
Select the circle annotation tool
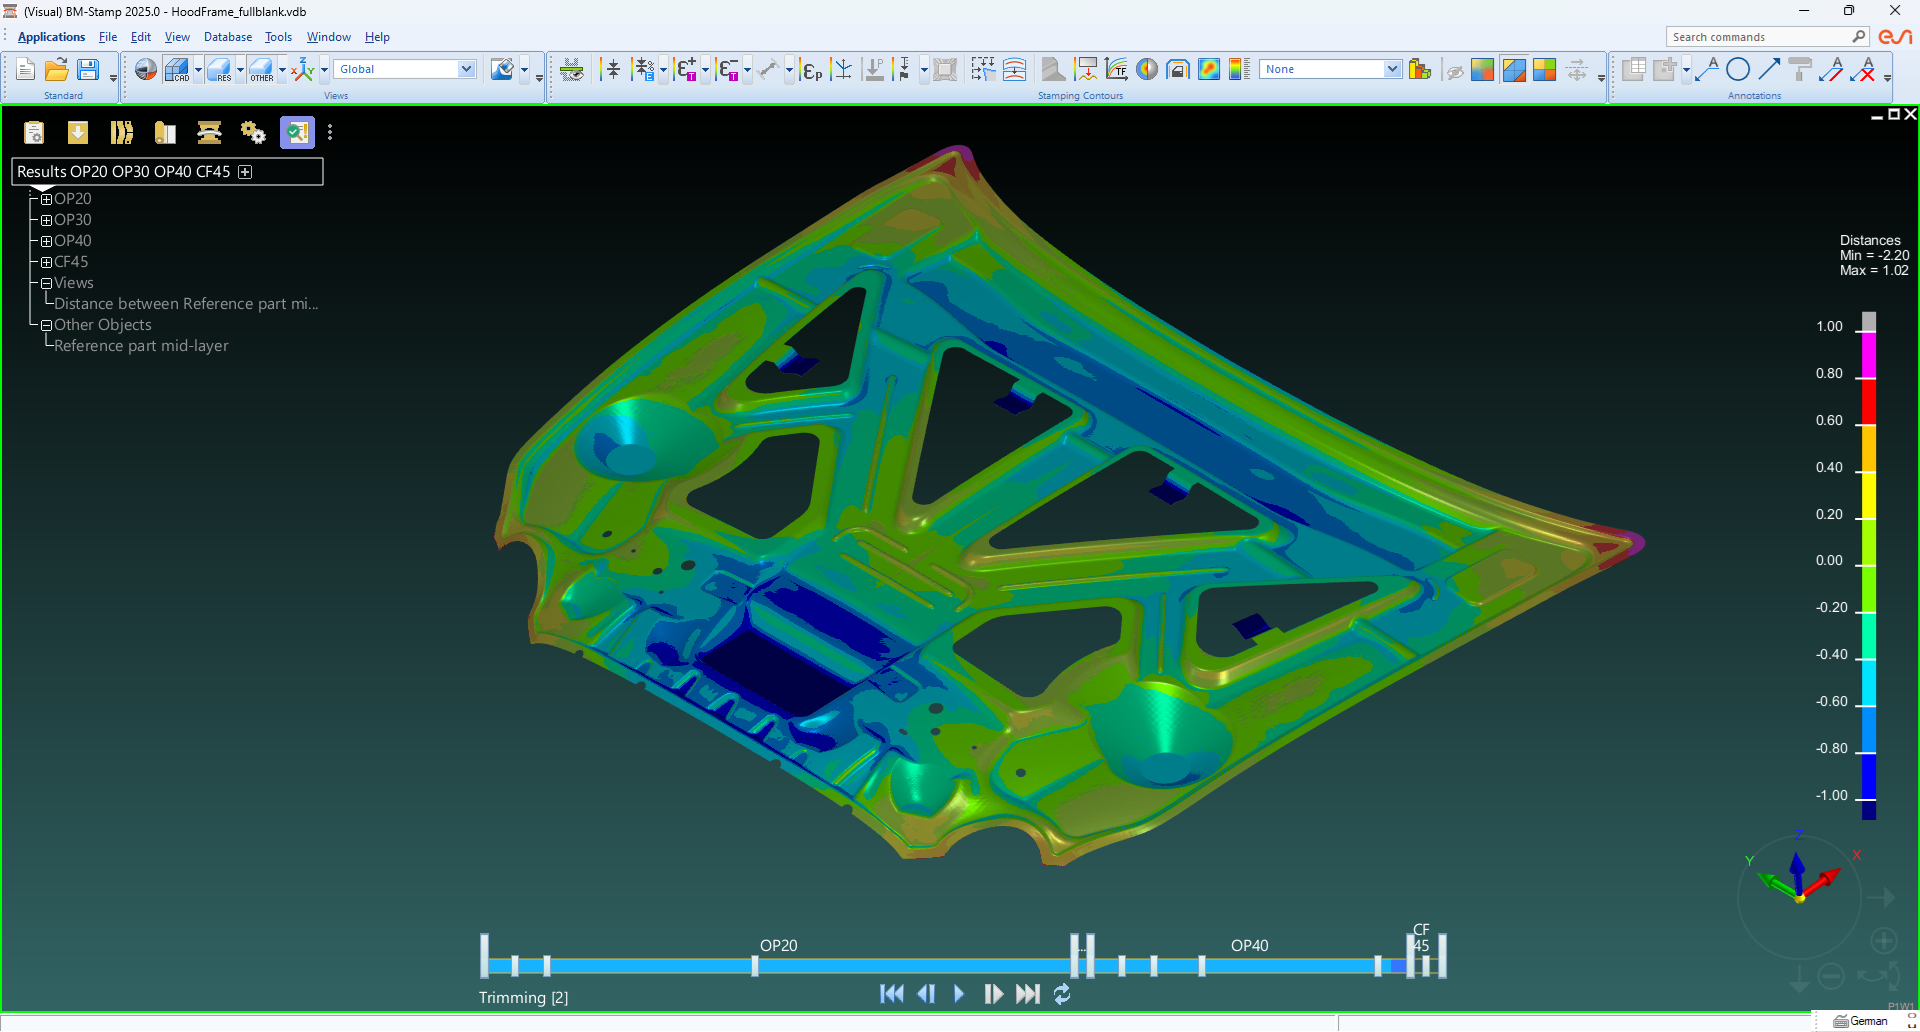(x=1738, y=69)
